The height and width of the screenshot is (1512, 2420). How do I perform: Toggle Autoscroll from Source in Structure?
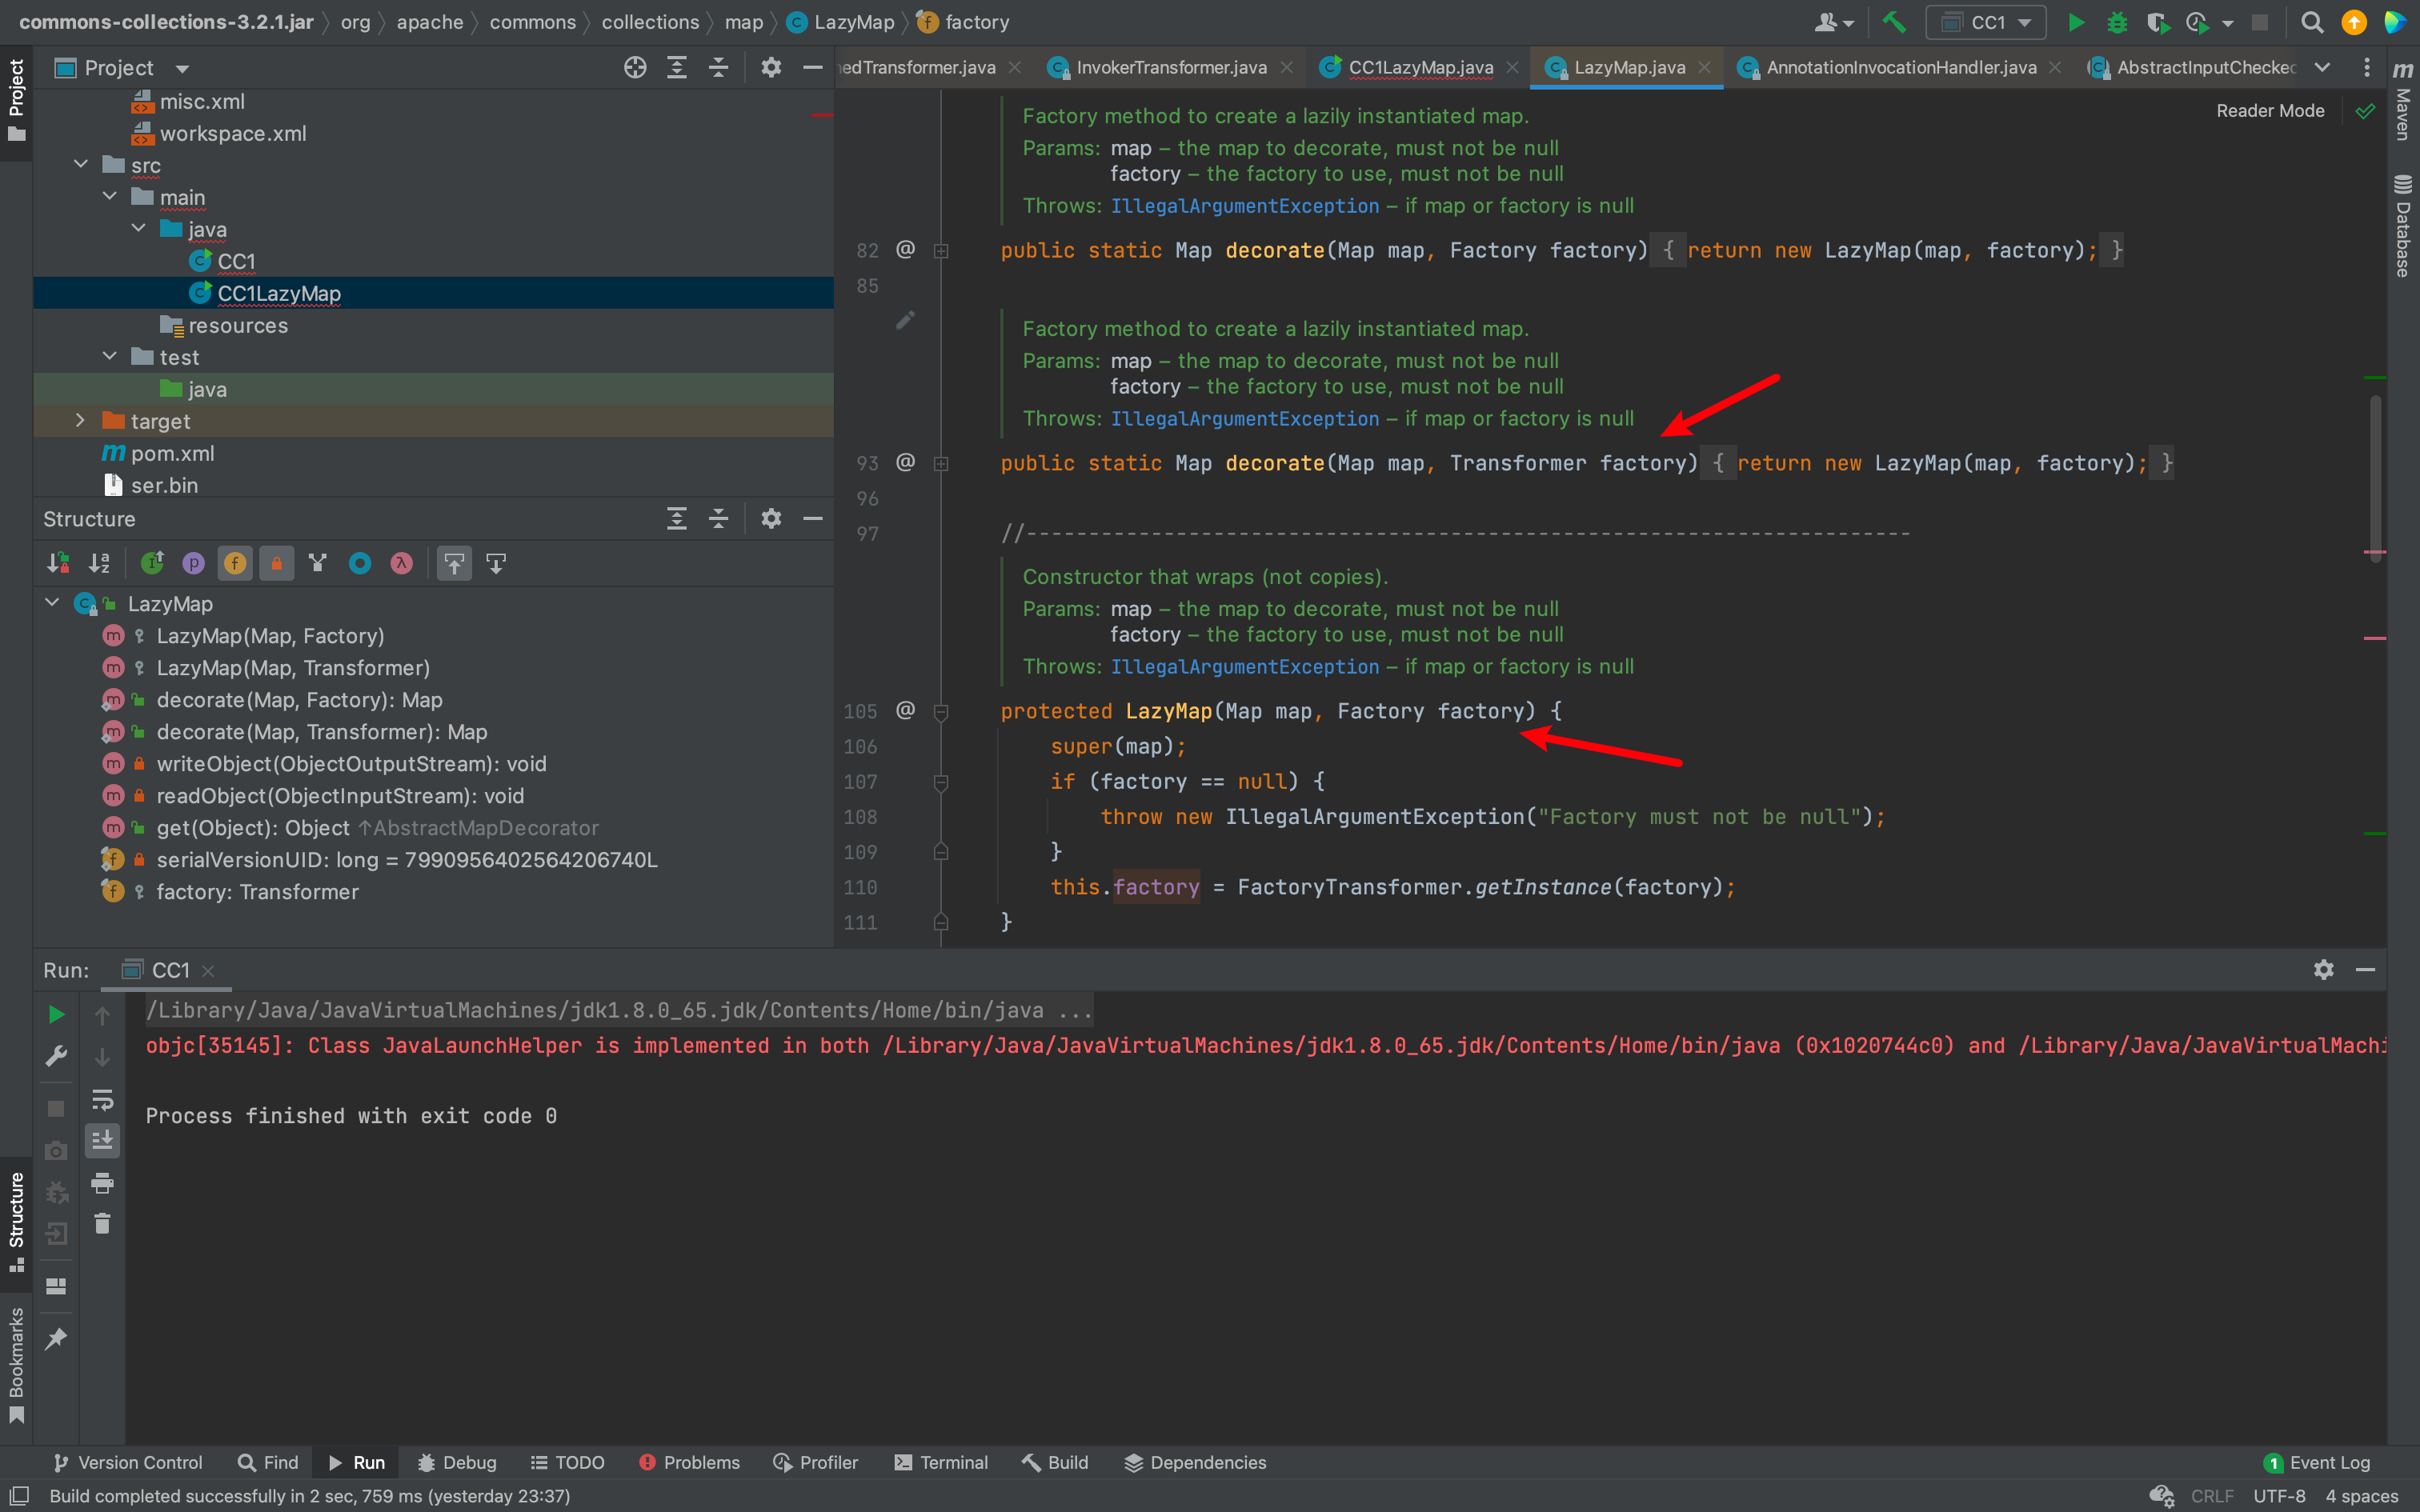pyautogui.click(x=496, y=563)
